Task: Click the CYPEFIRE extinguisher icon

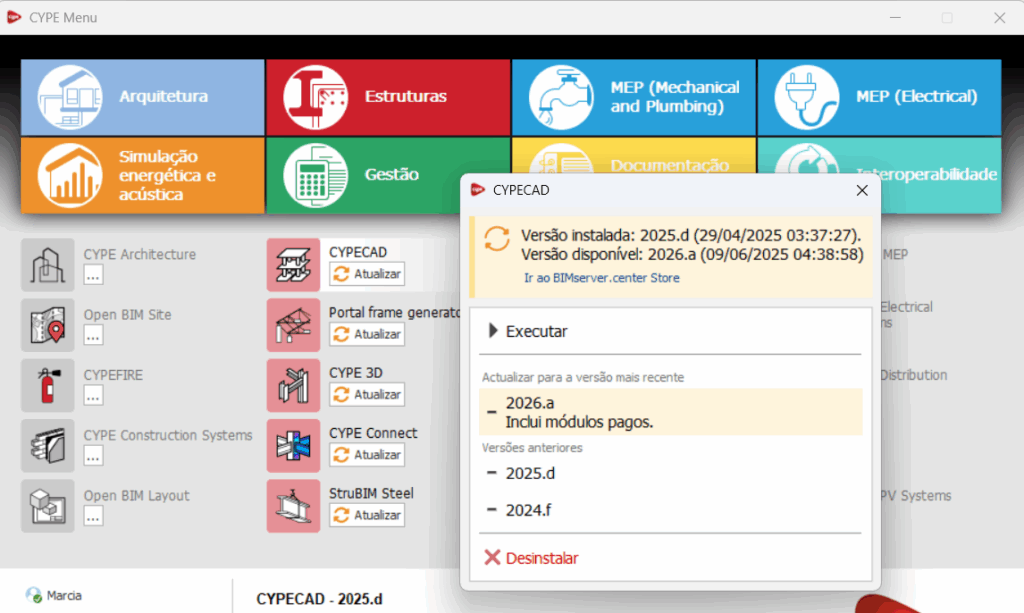Action: click(x=48, y=385)
